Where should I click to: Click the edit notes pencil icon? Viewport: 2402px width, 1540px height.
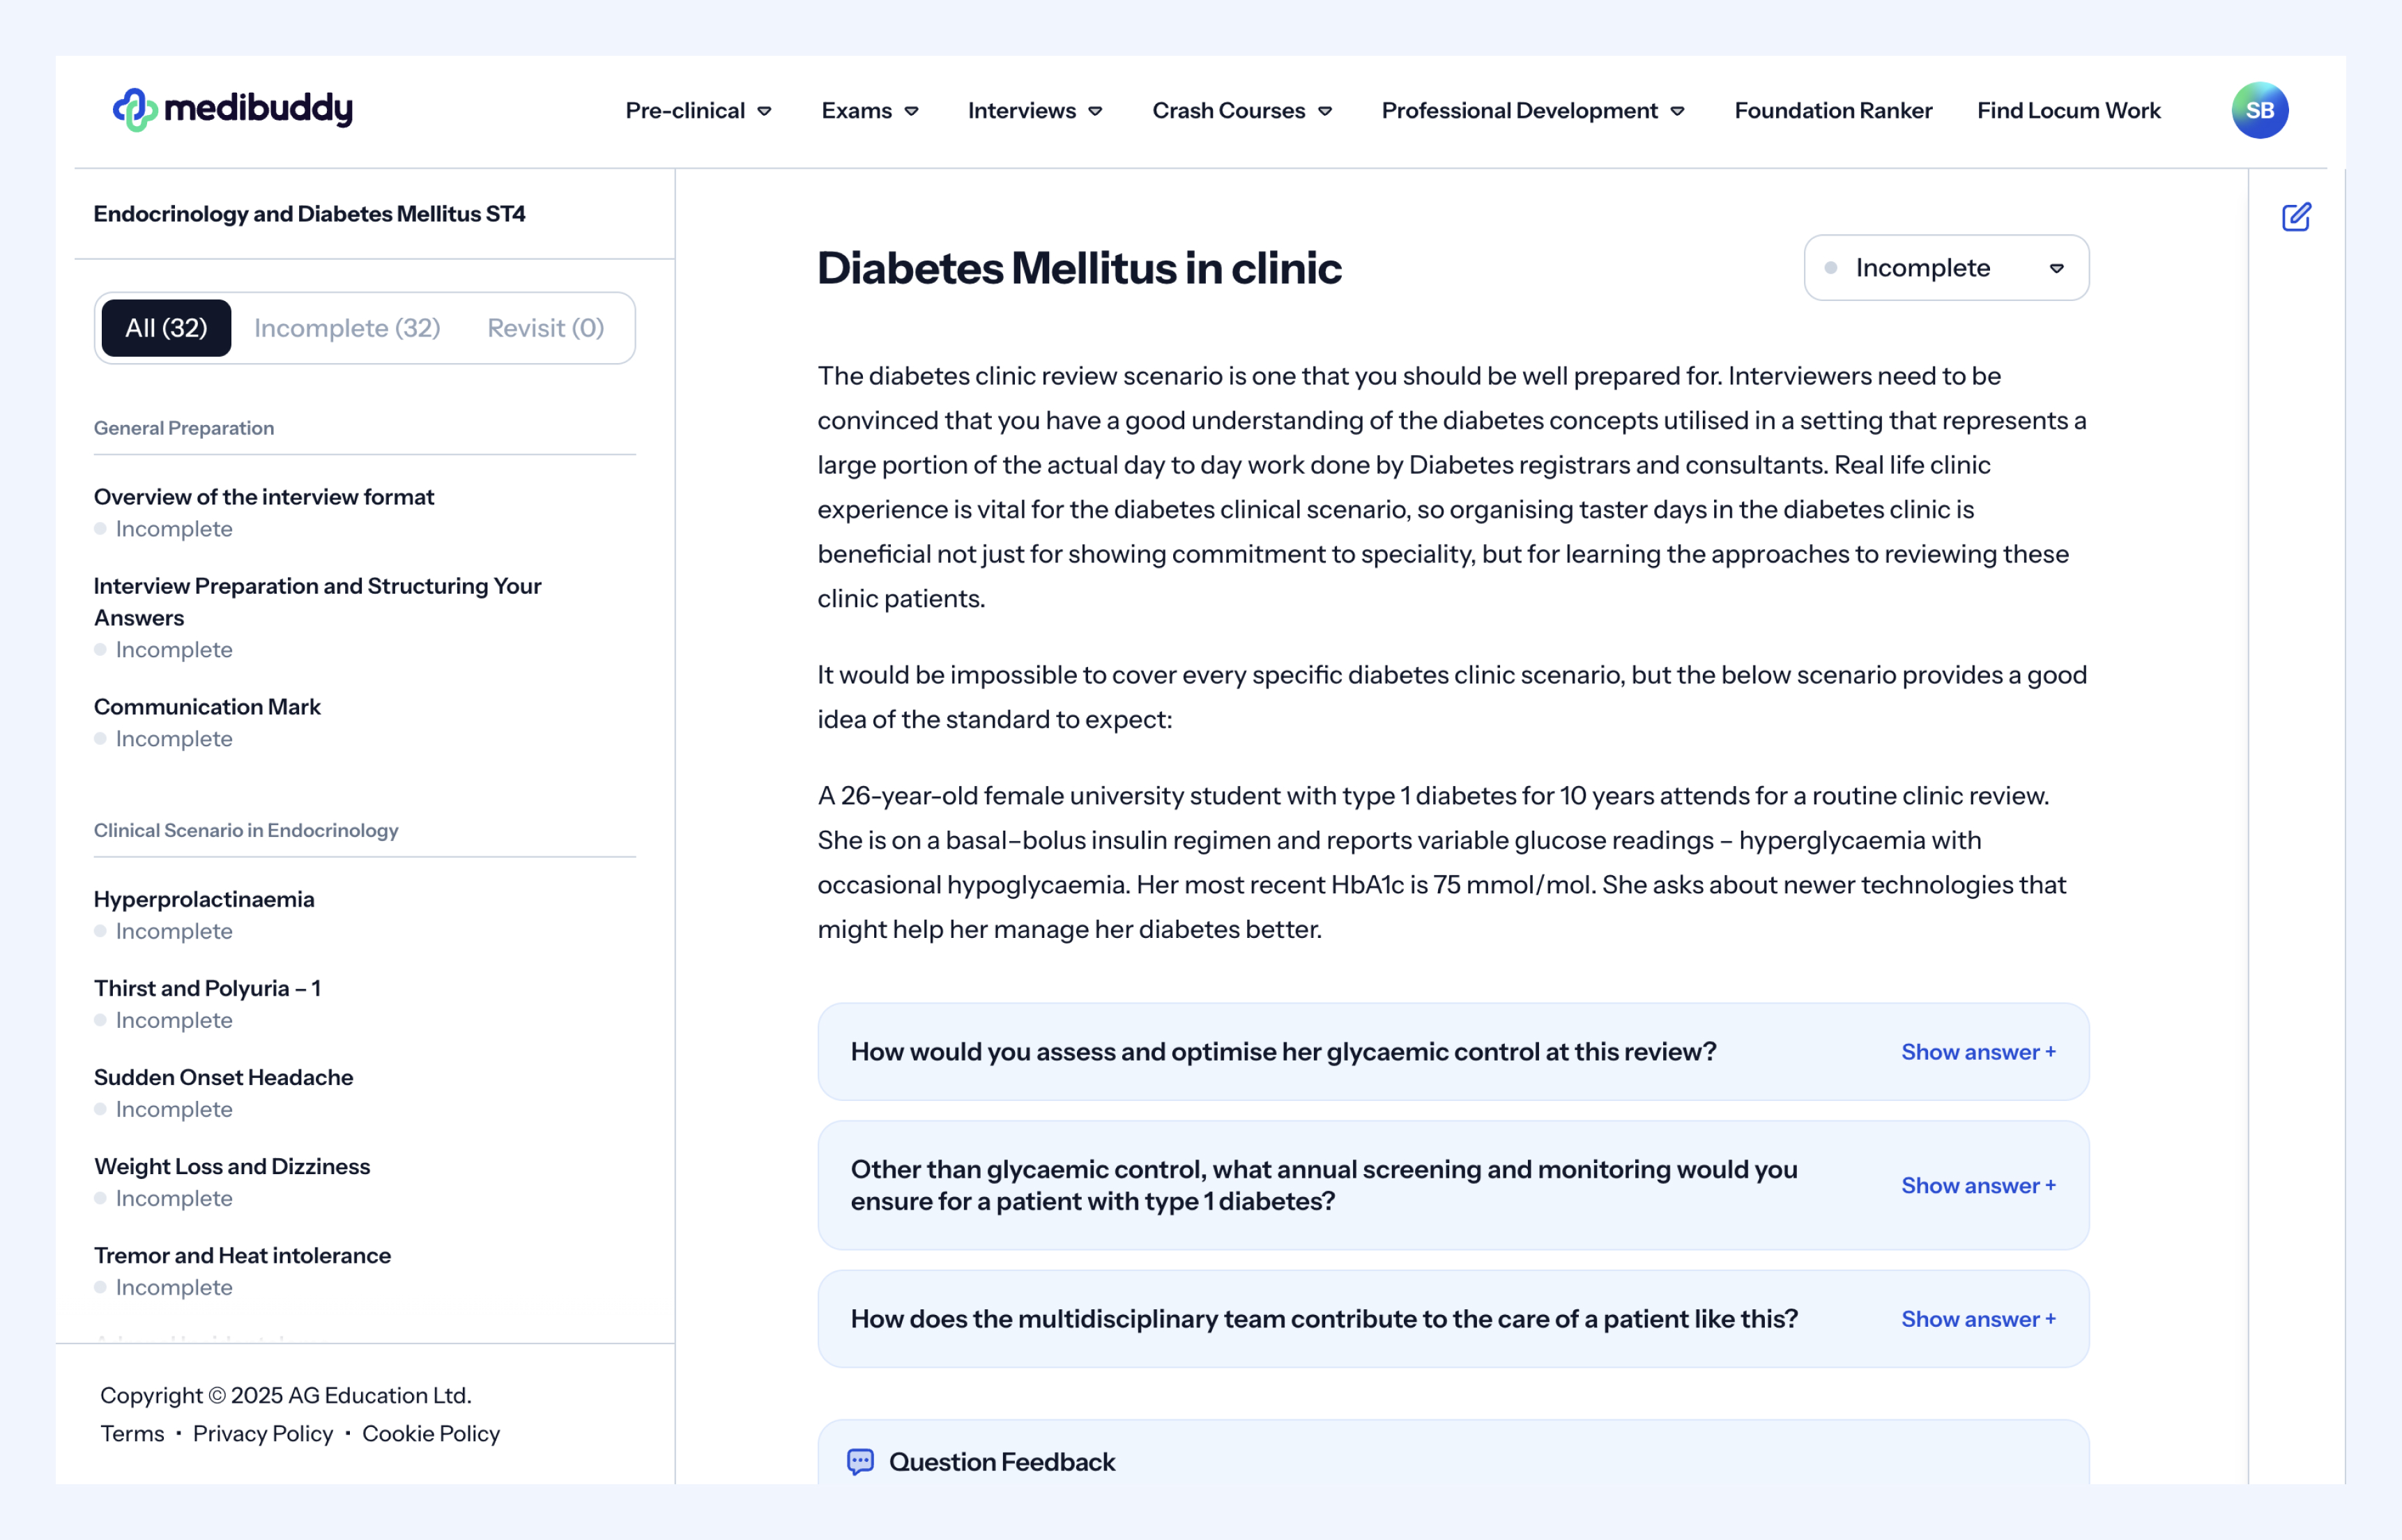(x=2296, y=217)
